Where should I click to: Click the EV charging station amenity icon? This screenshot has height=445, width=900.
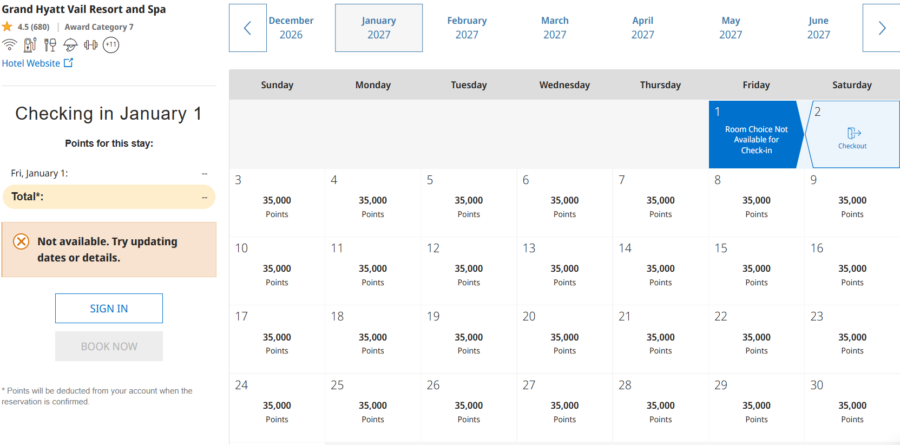[x=30, y=45]
